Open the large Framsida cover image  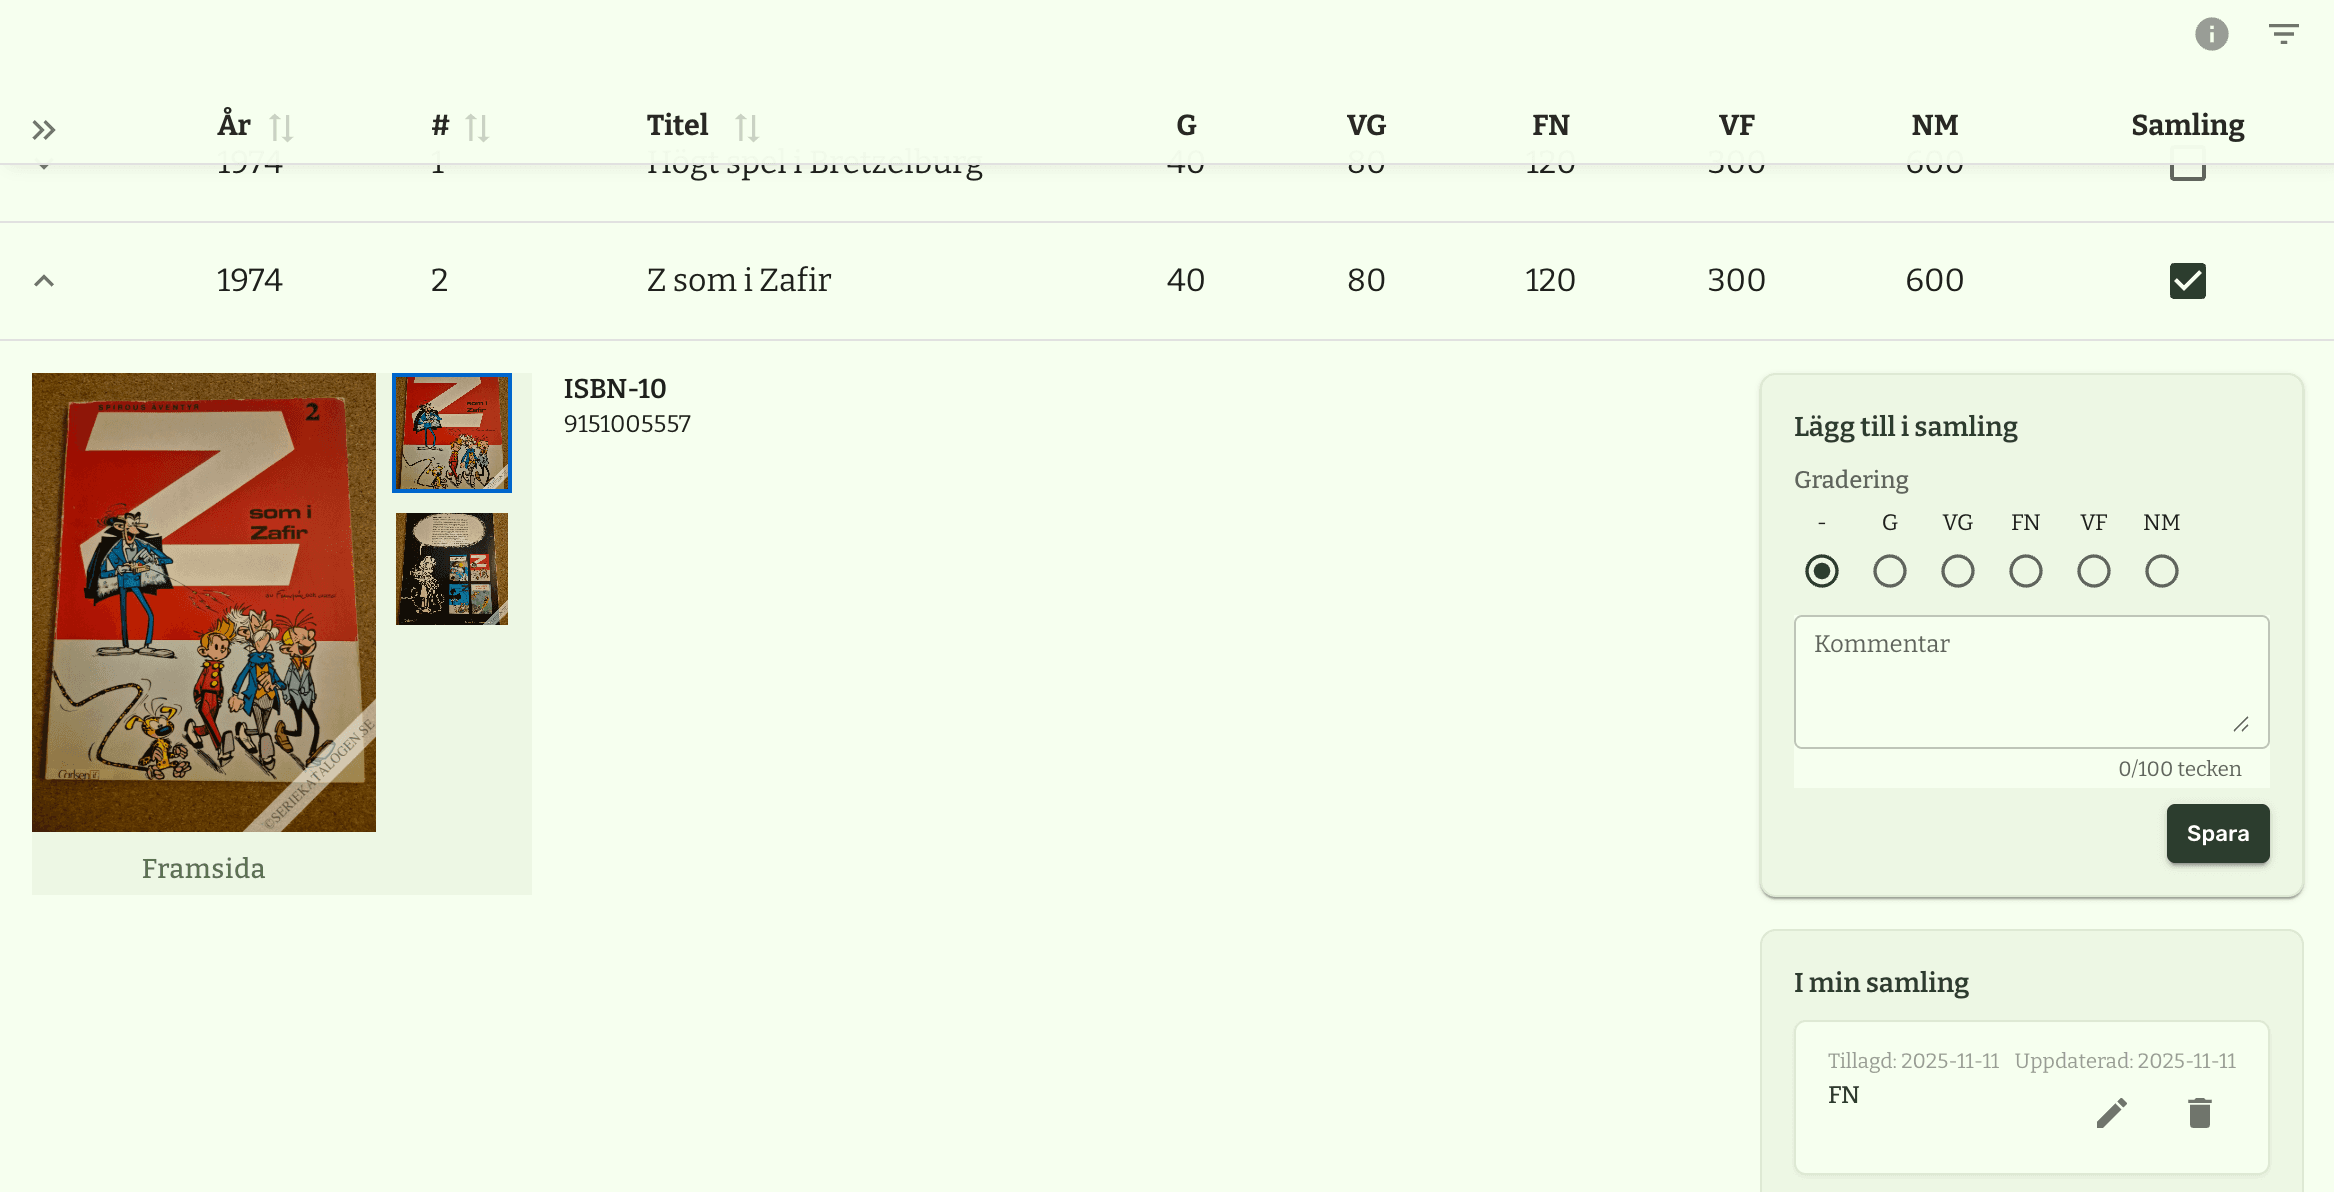pos(204,602)
